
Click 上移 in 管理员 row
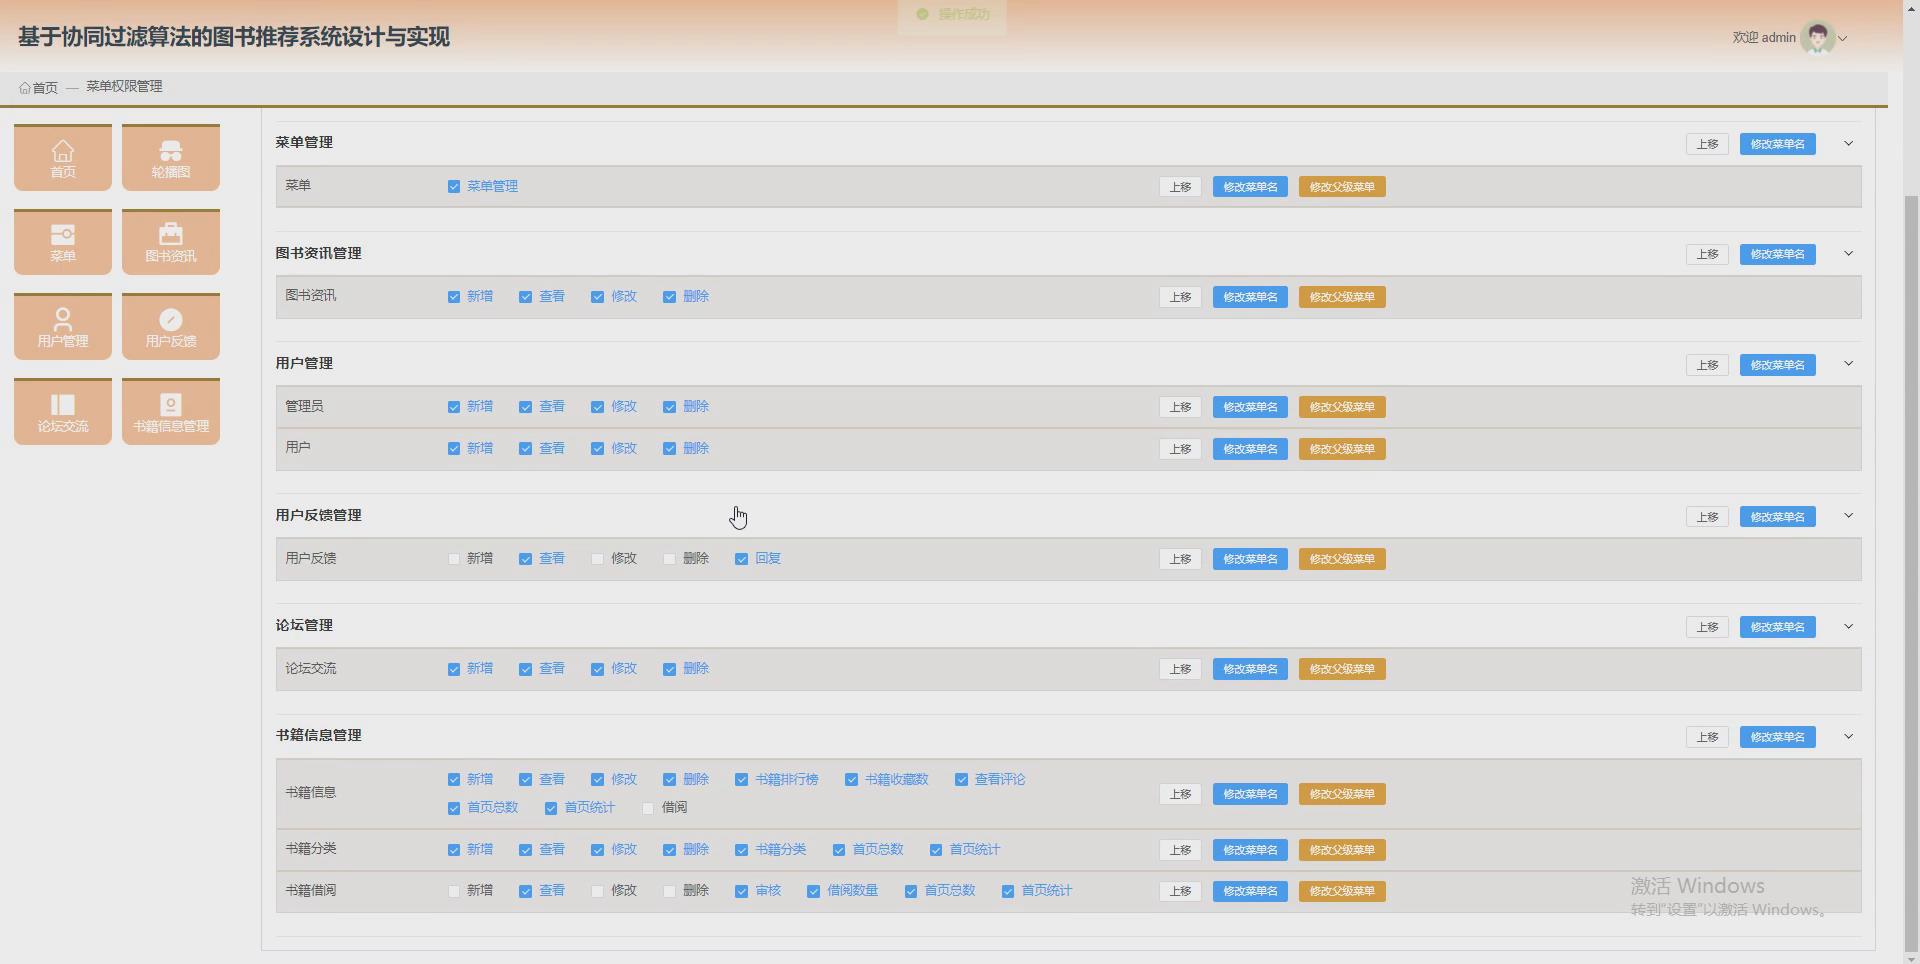[1180, 407]
